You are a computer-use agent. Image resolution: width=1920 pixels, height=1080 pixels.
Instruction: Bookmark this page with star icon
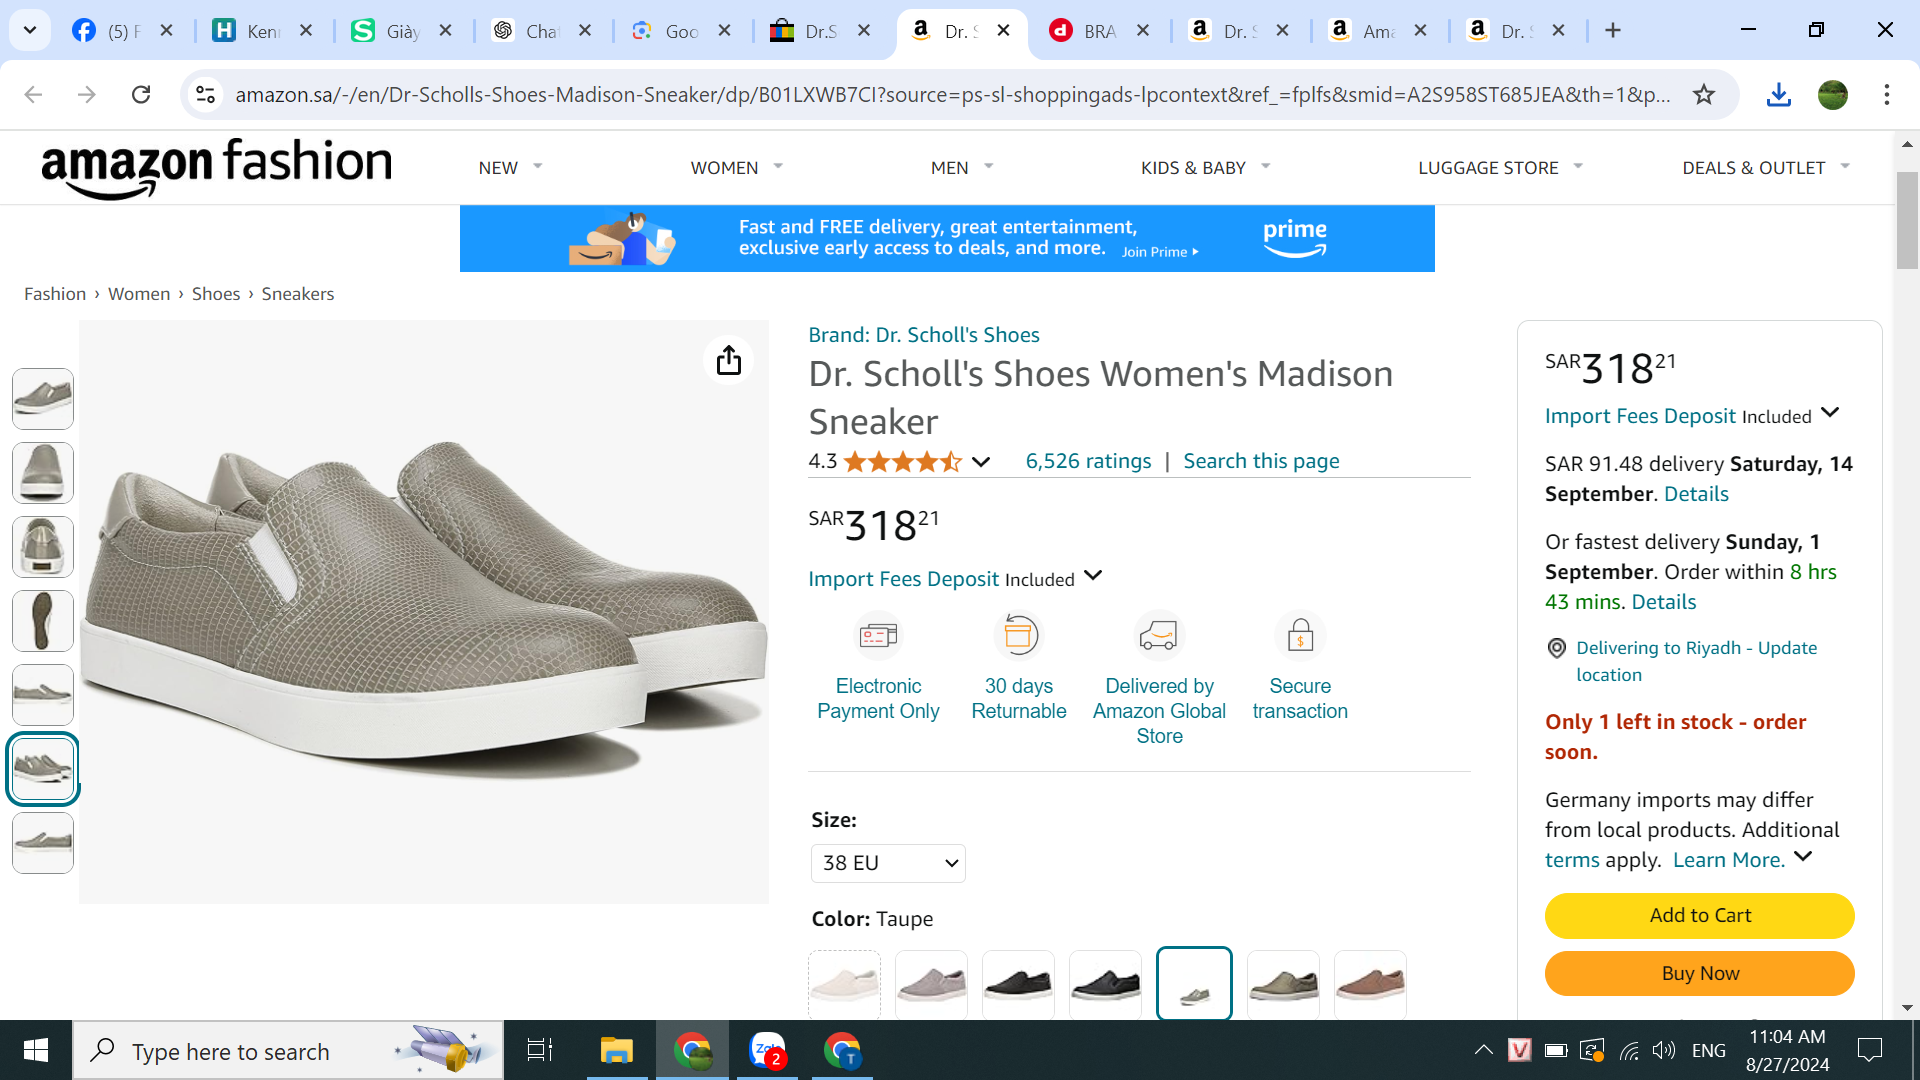tap(1704, 94)
